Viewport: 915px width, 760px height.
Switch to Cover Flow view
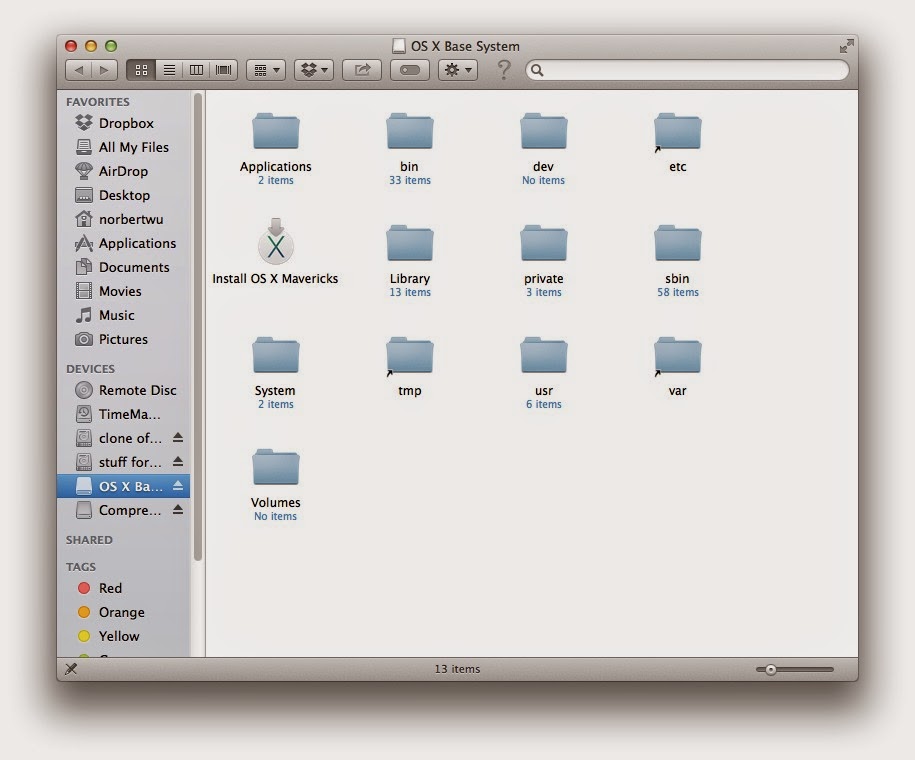[x=223, y=70]
